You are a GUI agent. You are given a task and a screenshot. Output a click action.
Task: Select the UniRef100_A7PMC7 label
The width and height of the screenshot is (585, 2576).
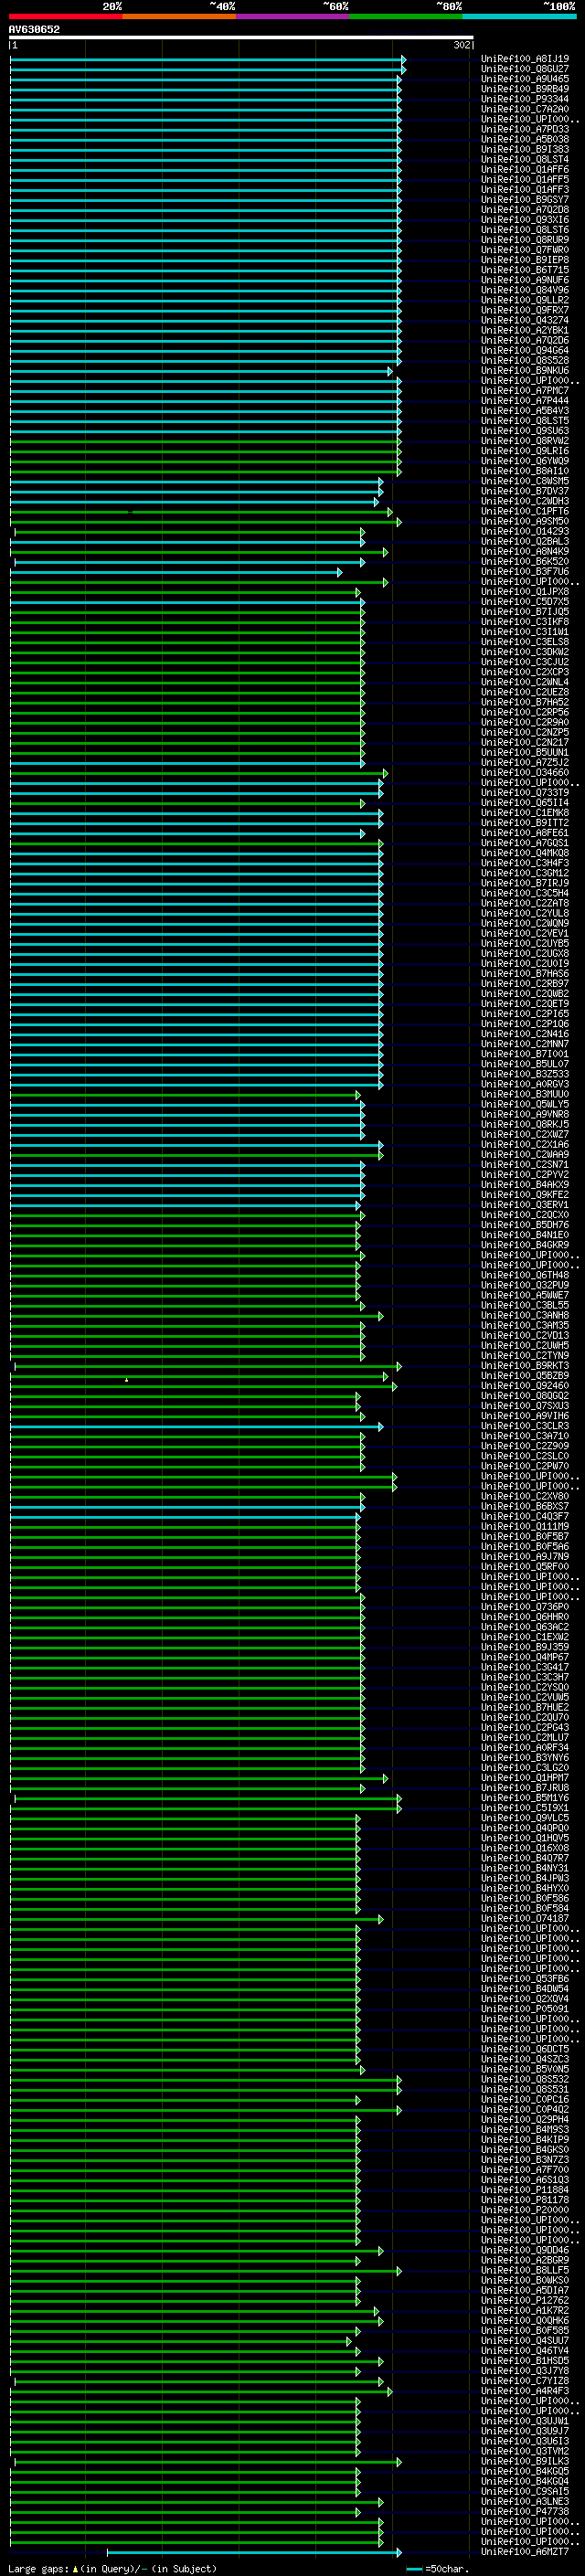(x=525, y=390)
